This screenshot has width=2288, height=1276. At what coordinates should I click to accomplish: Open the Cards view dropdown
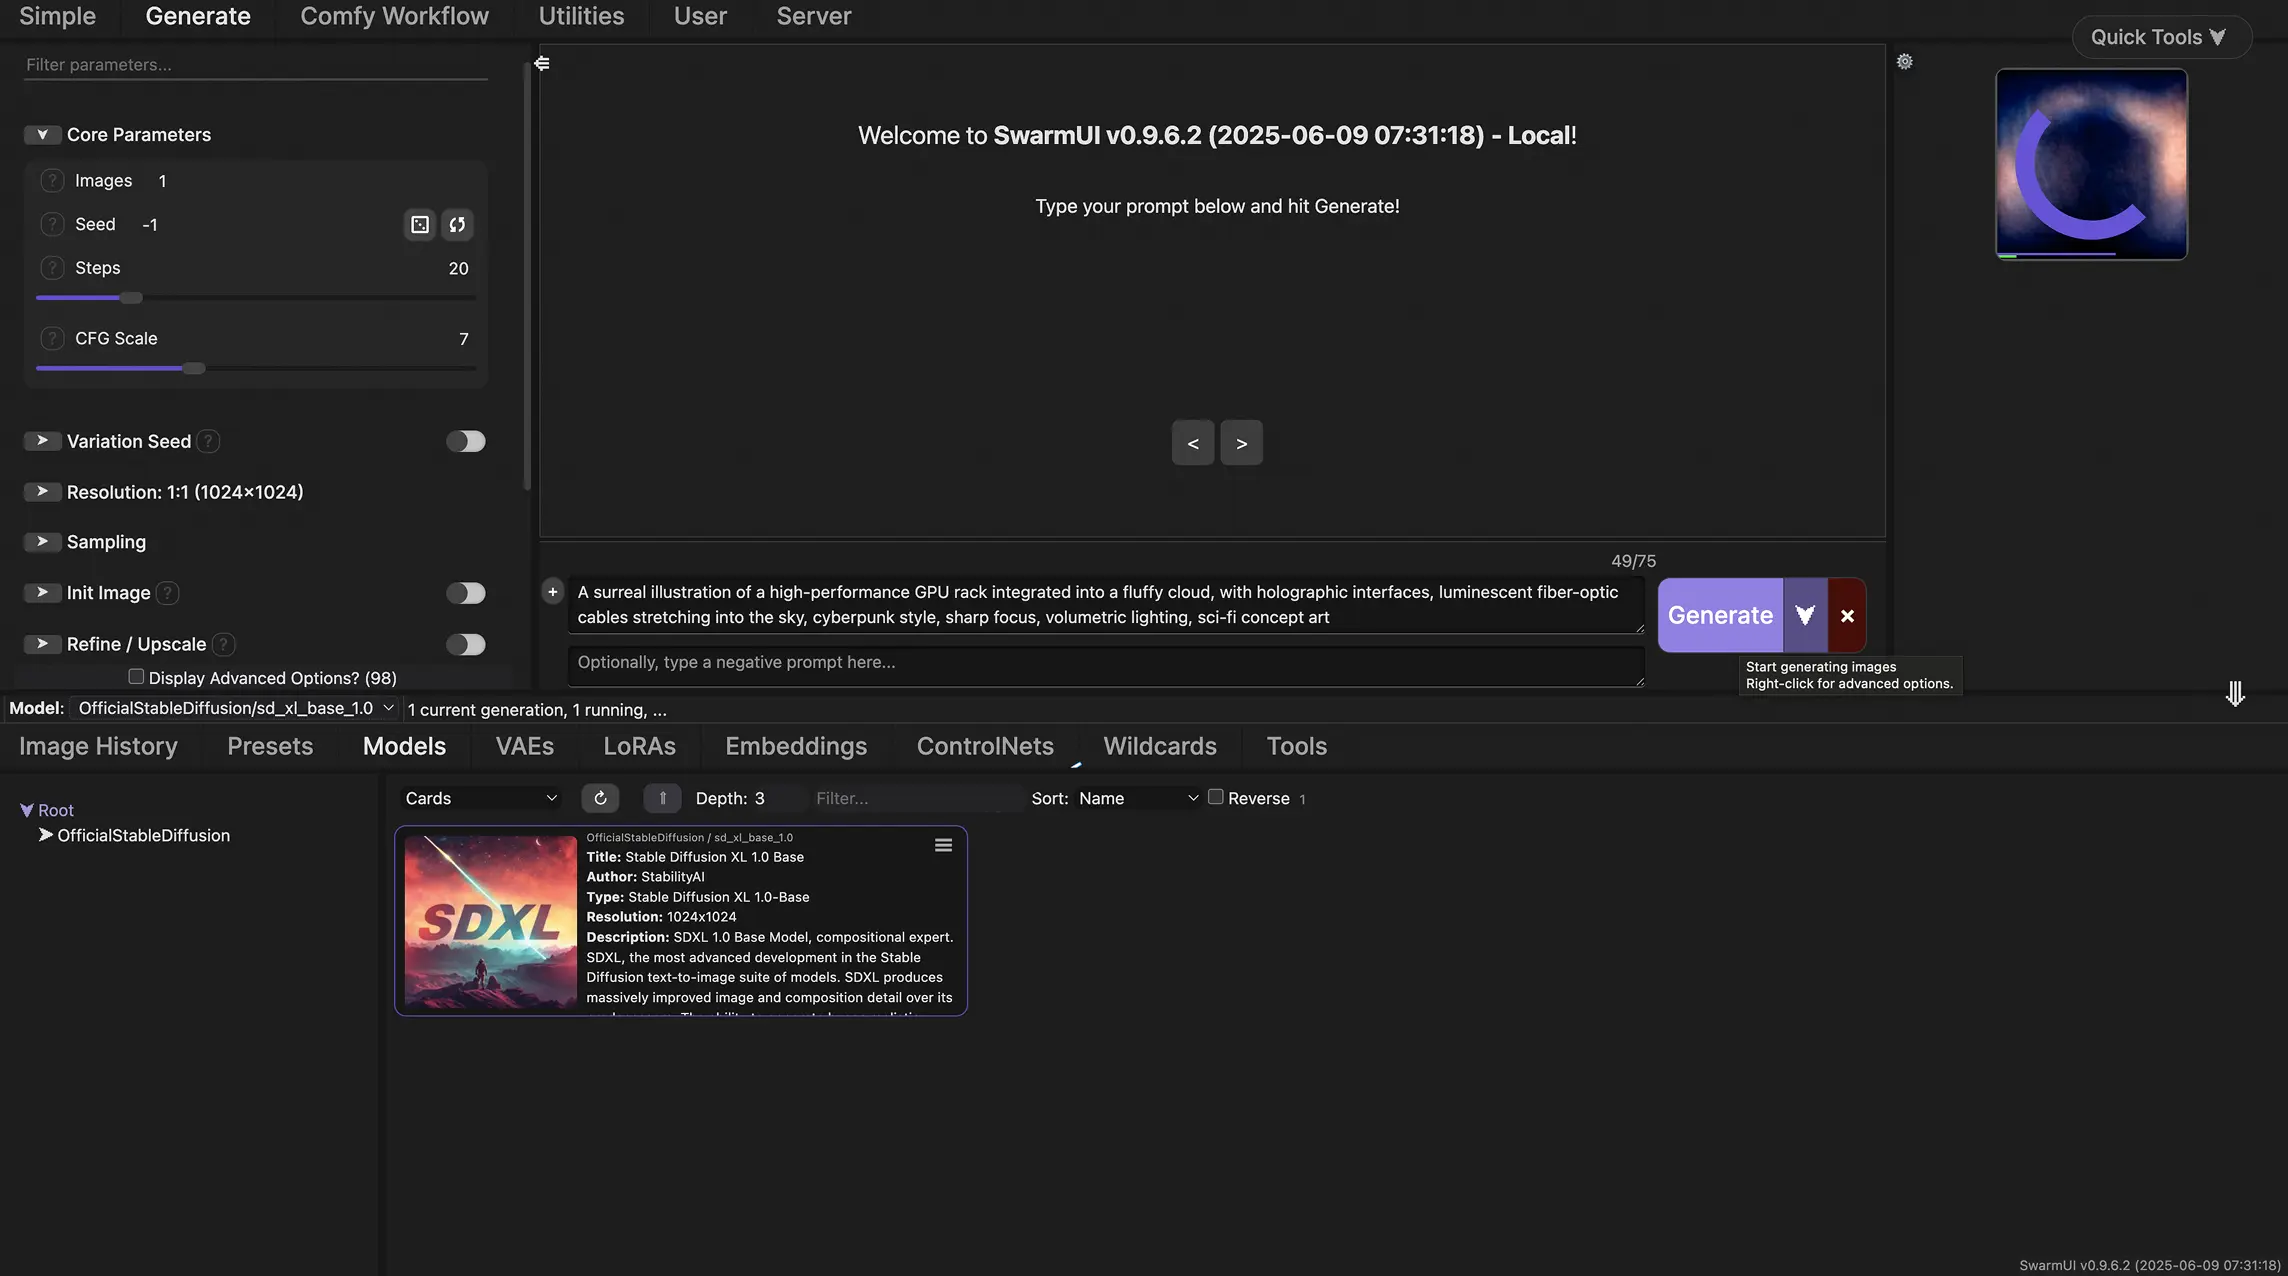click(480, 798)
